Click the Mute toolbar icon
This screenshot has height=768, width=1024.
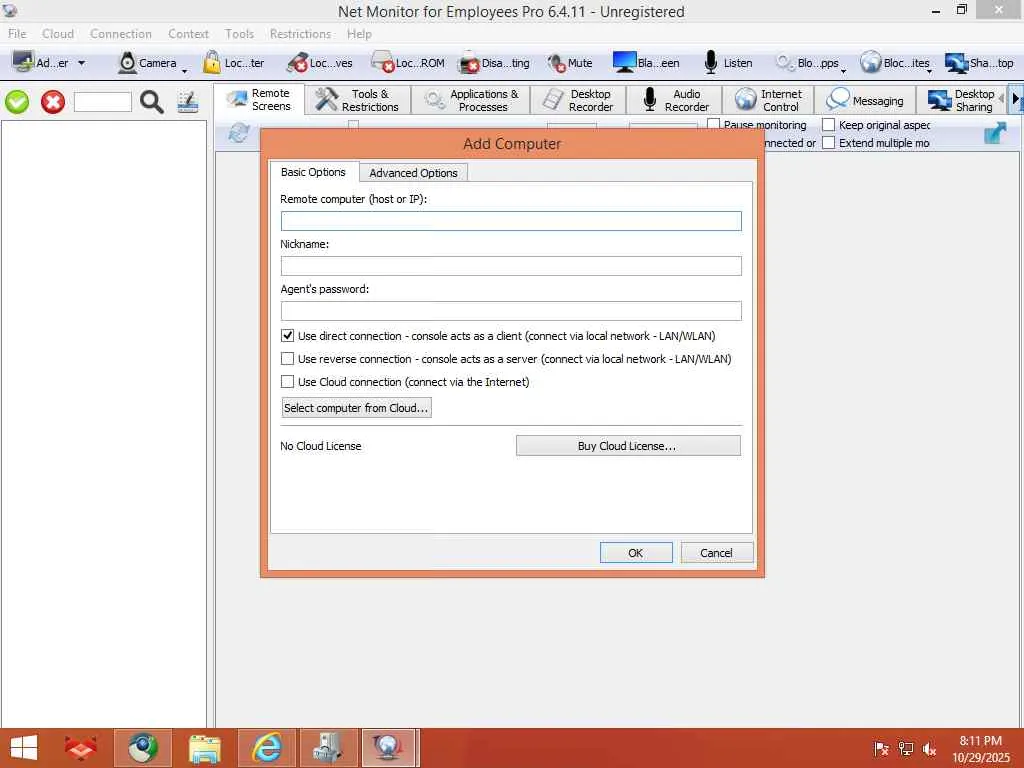coord(556,63)
